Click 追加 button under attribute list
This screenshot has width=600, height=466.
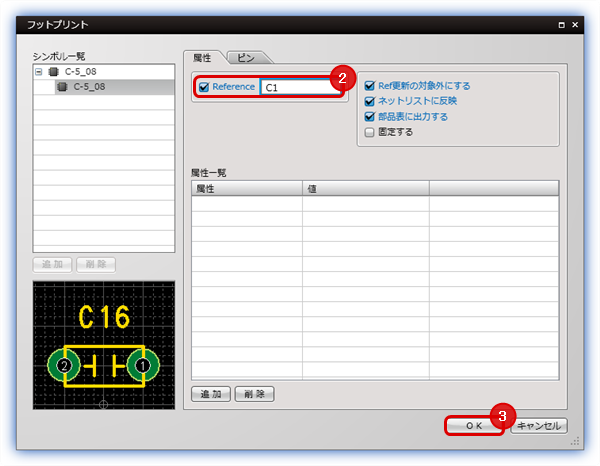click(x=211, y=394)
